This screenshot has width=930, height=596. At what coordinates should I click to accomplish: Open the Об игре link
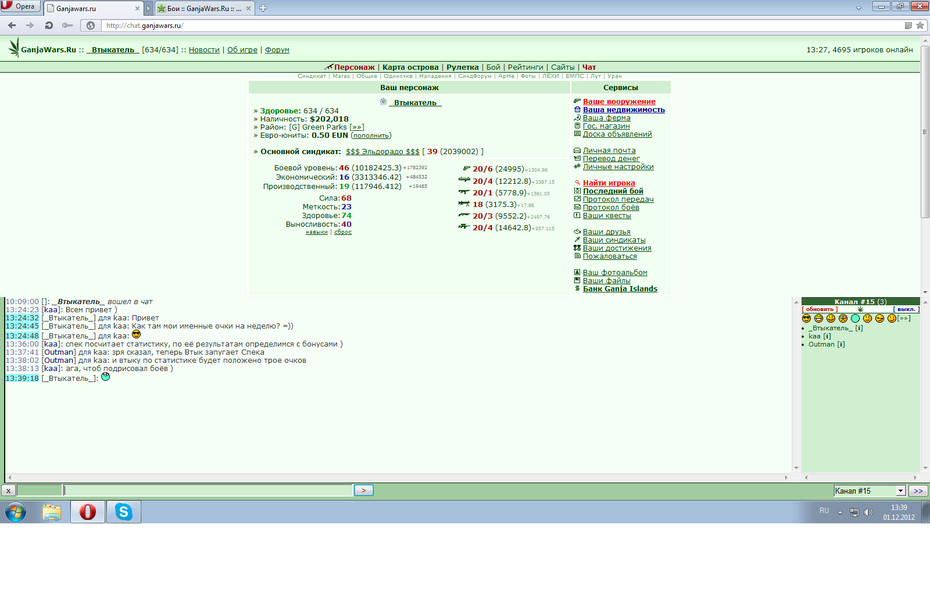[242, 50]
